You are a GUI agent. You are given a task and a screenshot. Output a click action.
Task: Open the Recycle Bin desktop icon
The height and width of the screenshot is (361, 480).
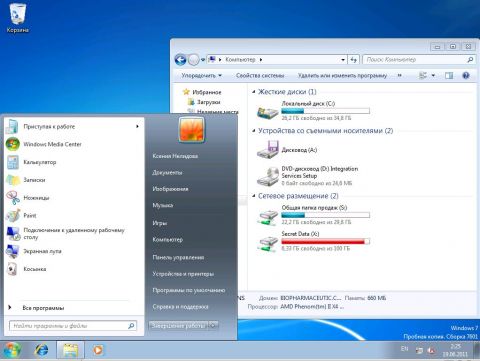pos(17,18)
